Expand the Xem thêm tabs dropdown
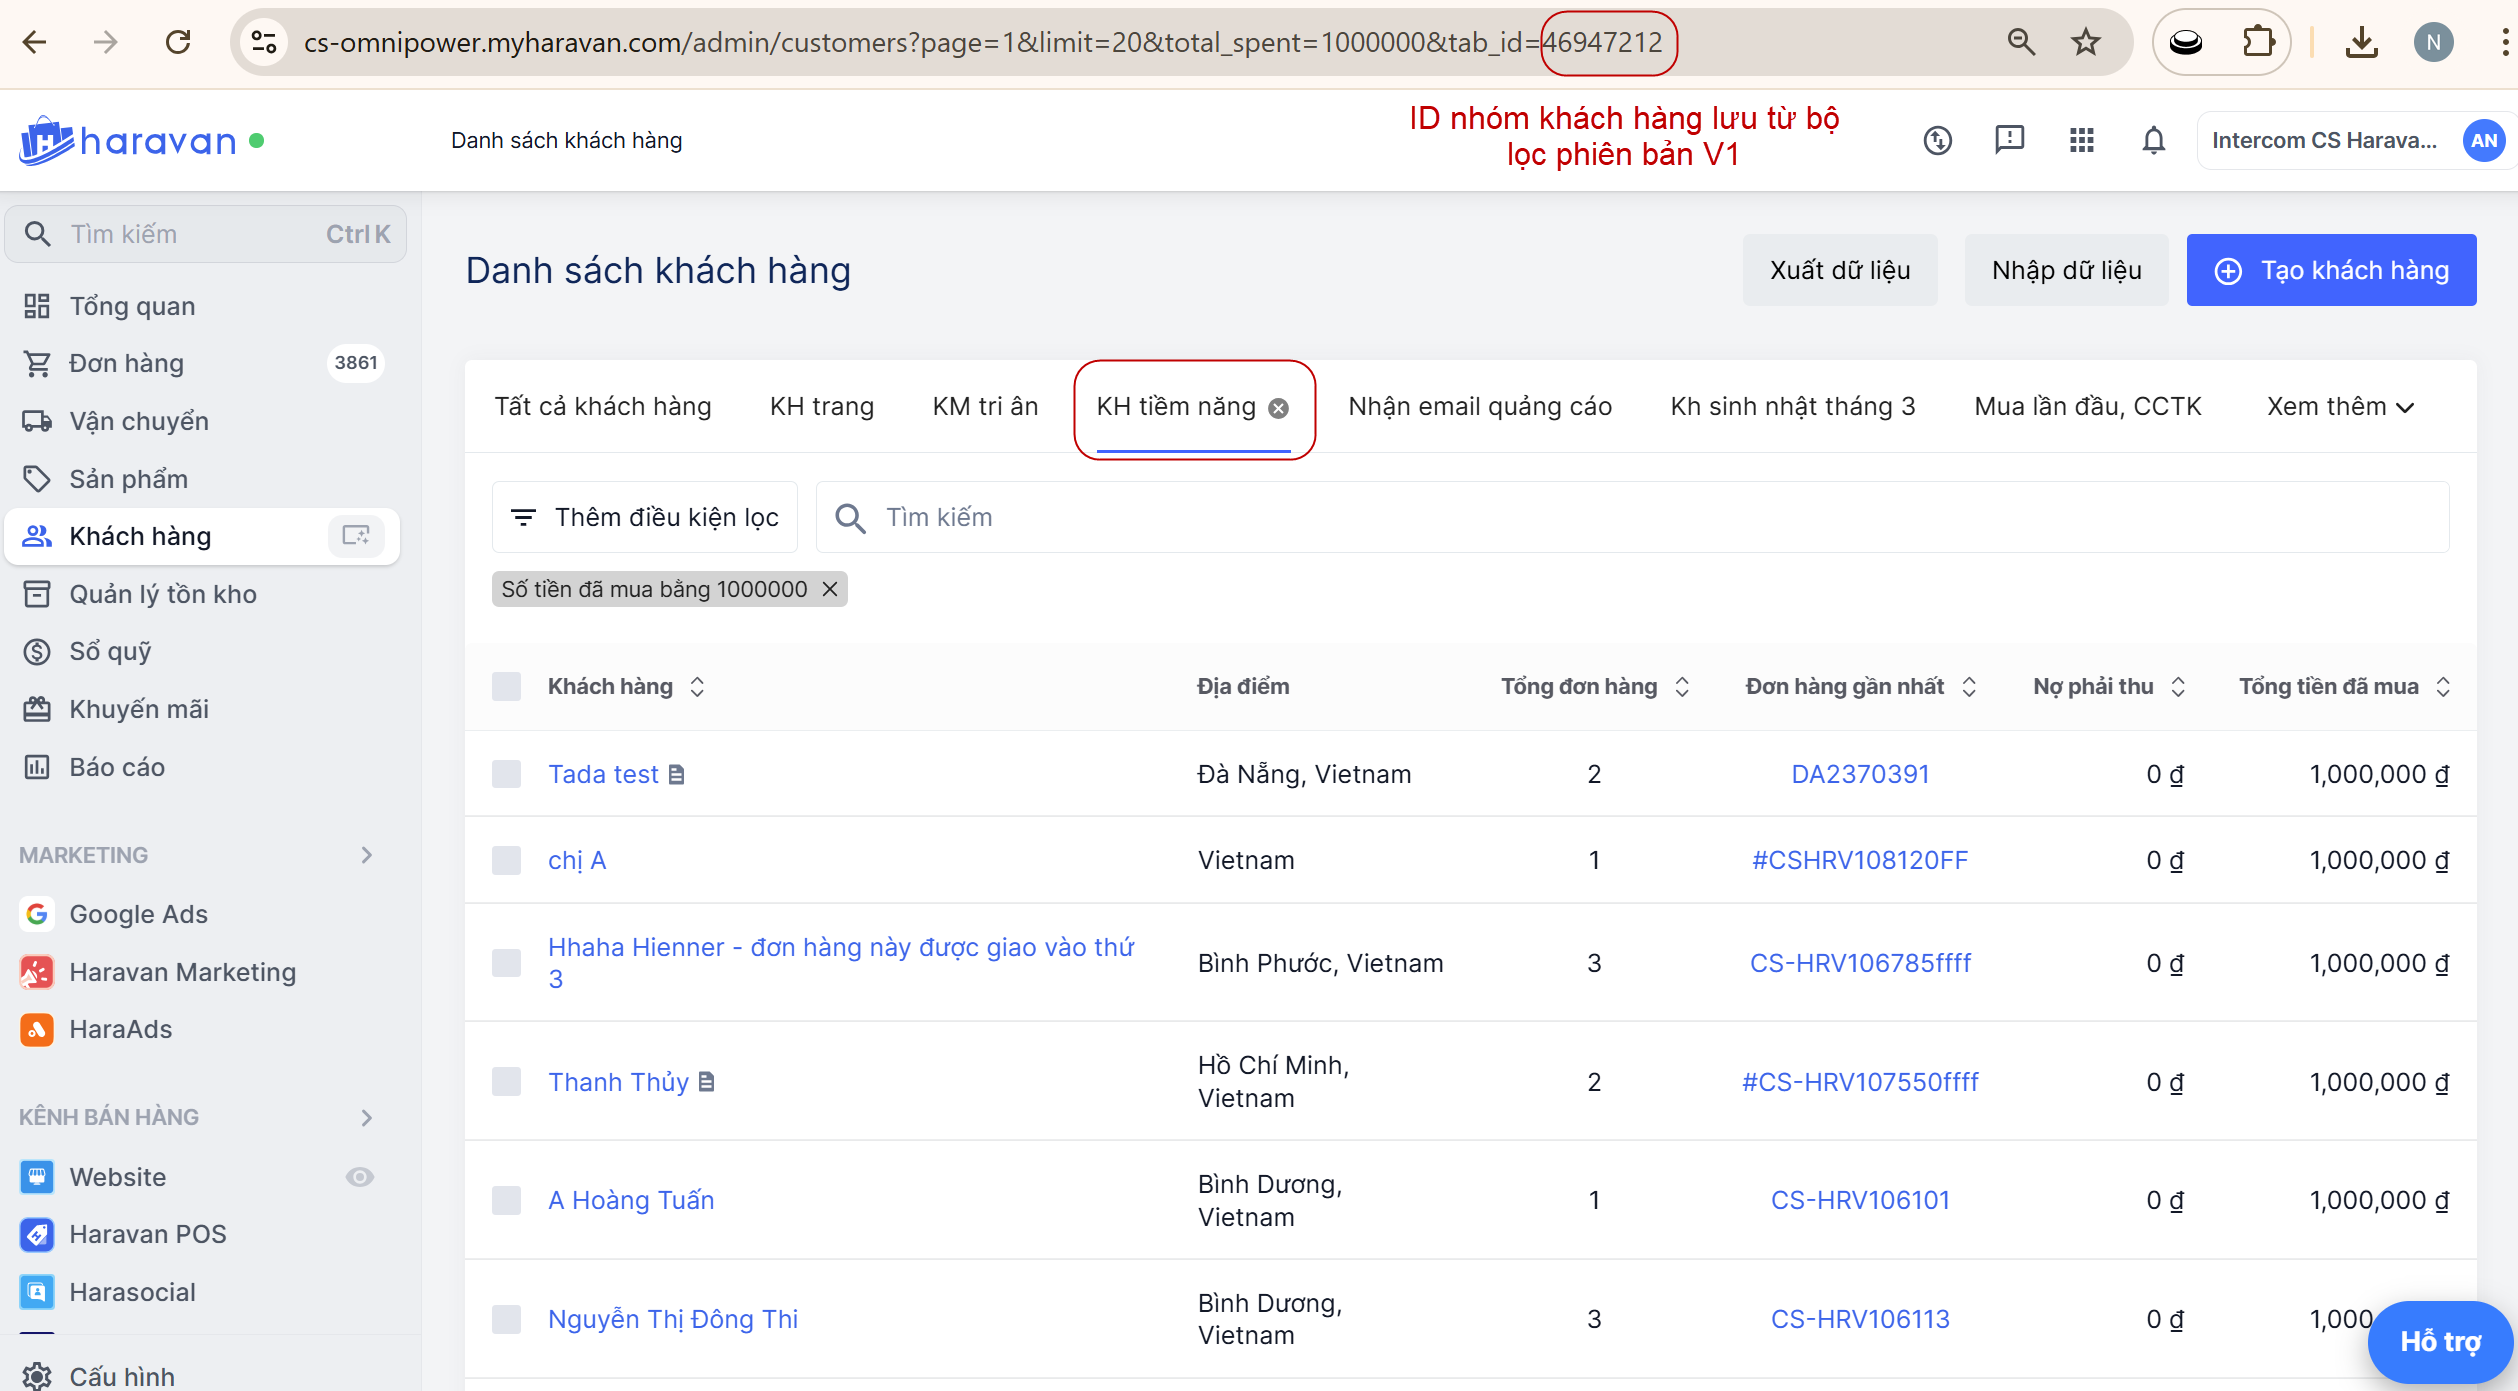The width and height of the screenshot is (2518, 1391). (2340, 407)
